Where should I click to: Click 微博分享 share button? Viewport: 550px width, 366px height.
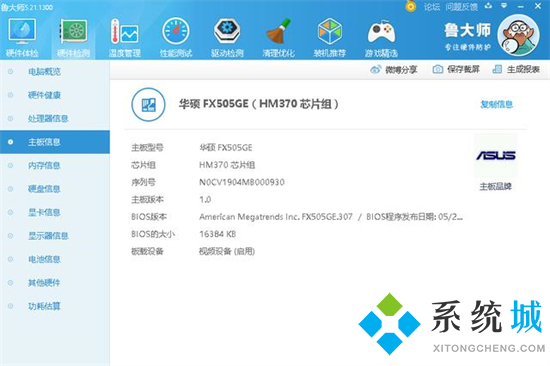(394, 69)
